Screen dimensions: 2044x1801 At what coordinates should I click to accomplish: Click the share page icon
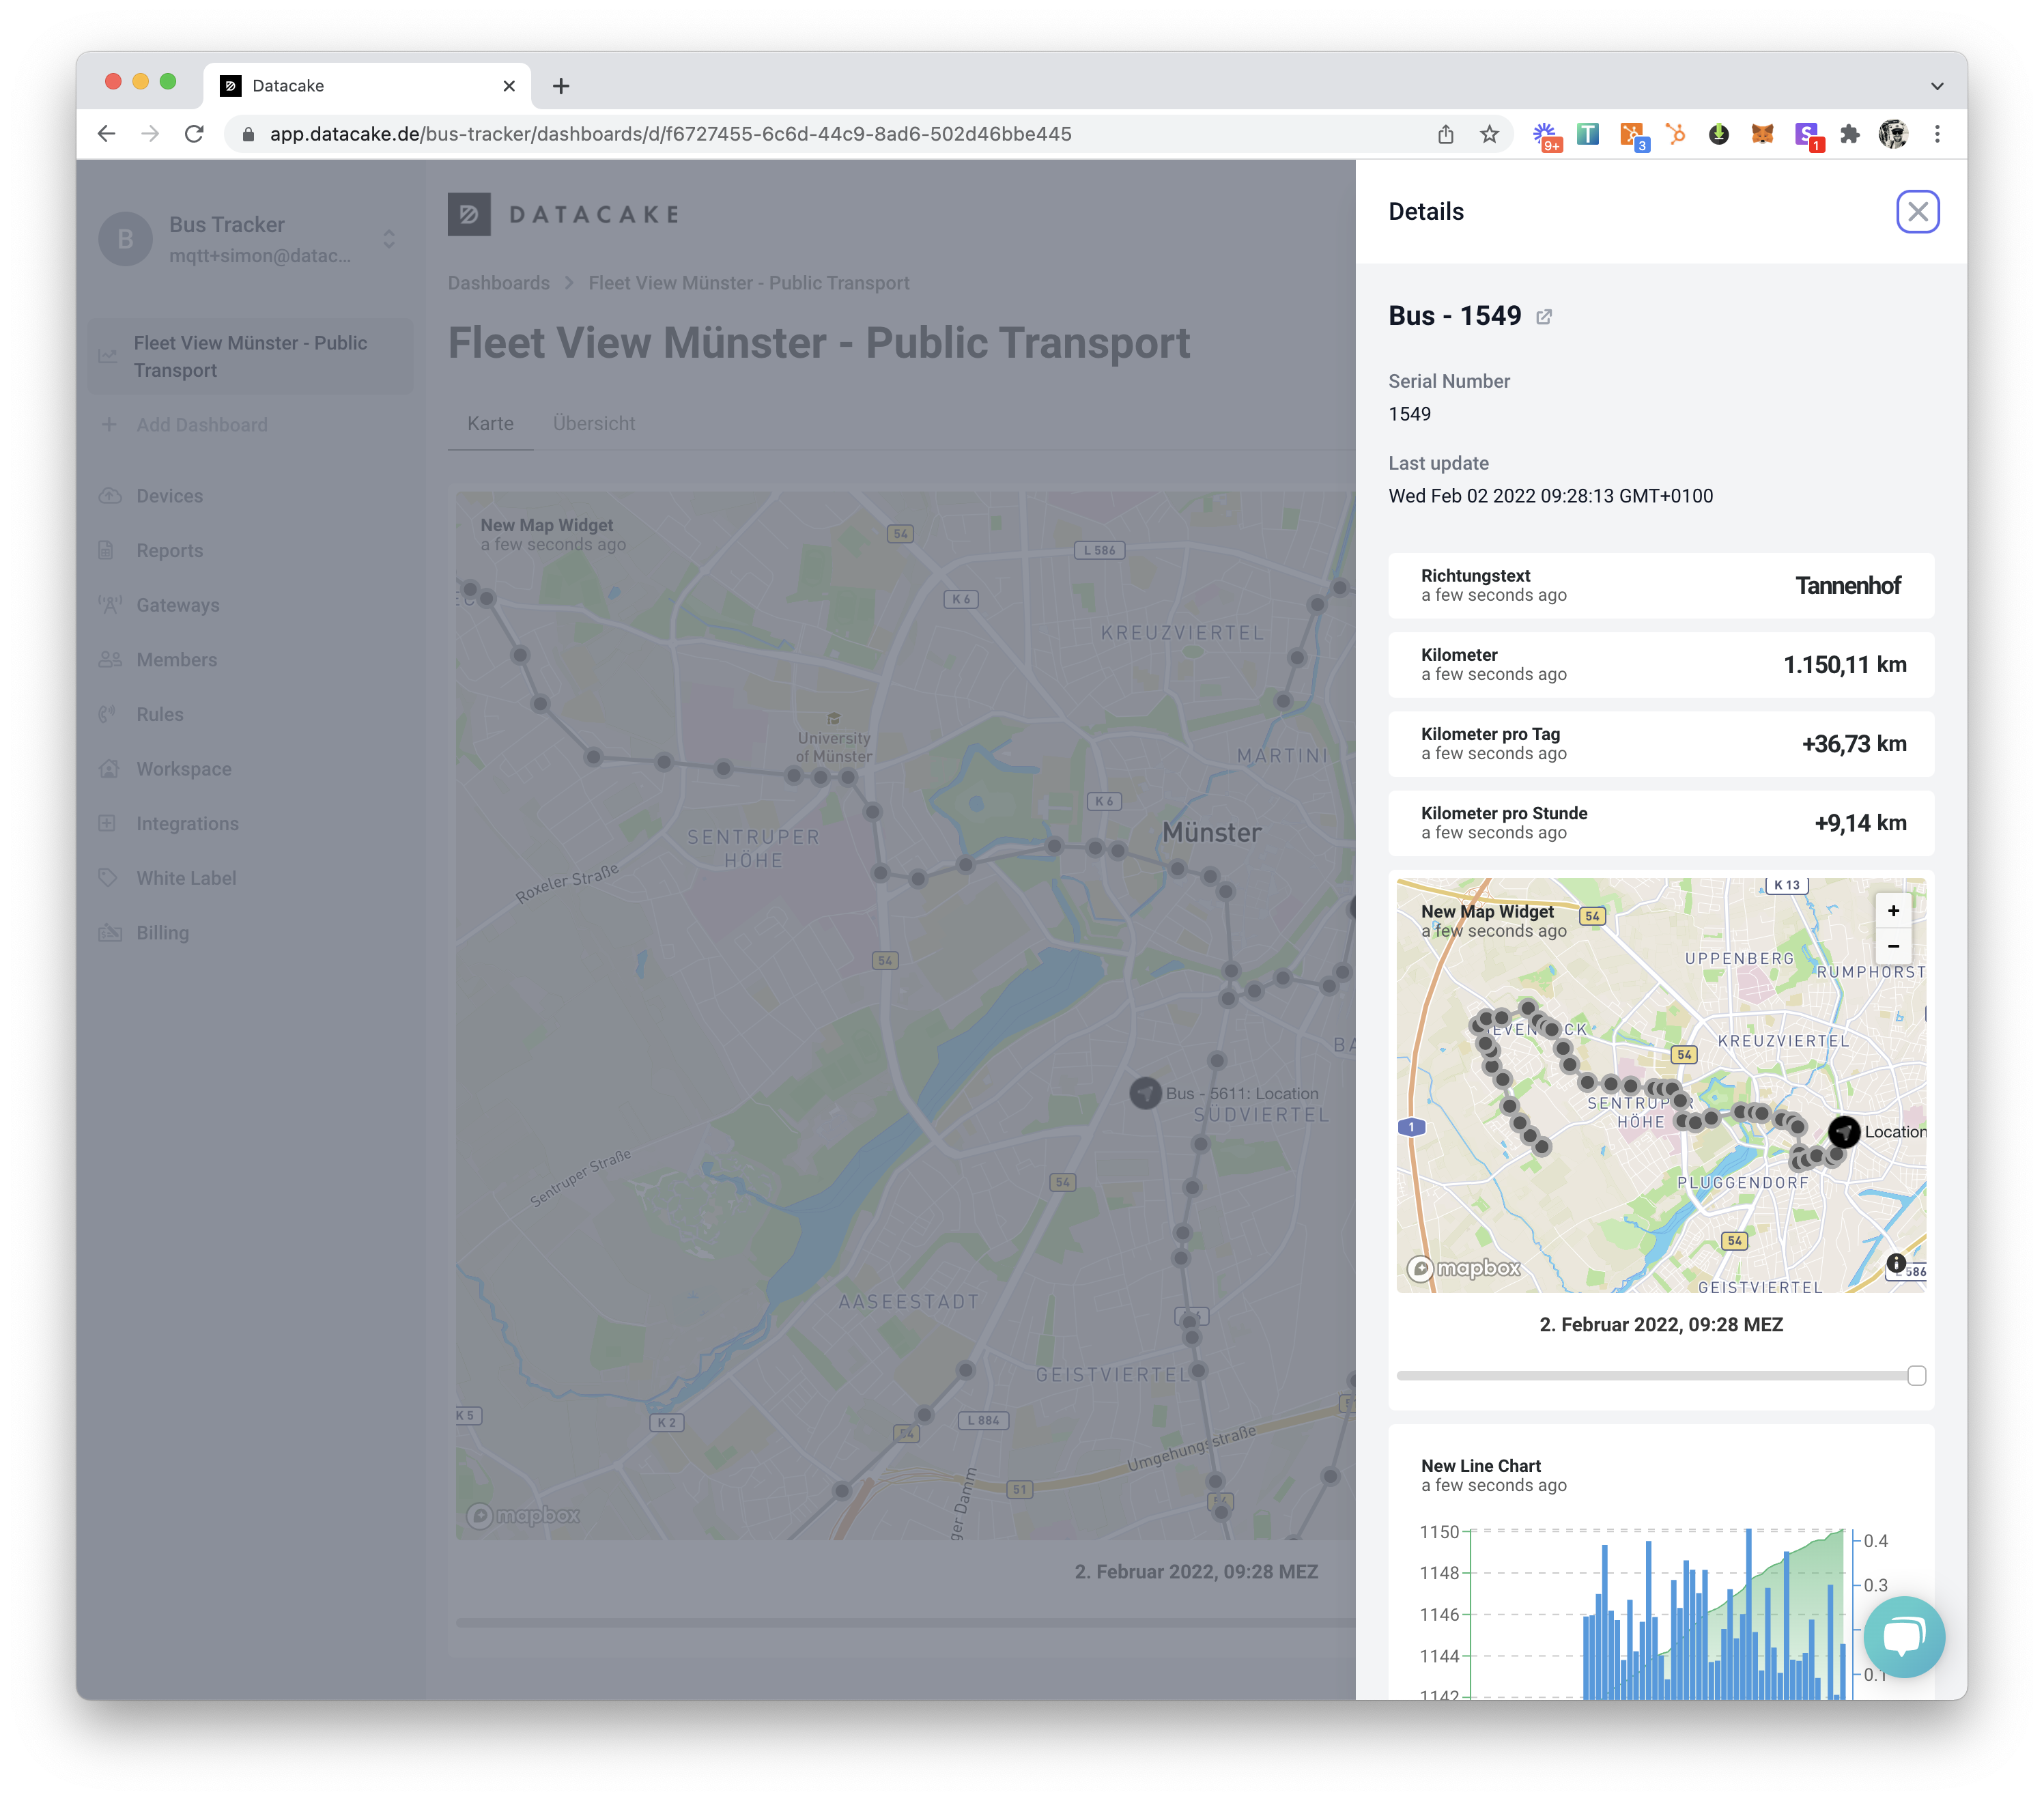pyautogui.click(x=1445, y=134)
